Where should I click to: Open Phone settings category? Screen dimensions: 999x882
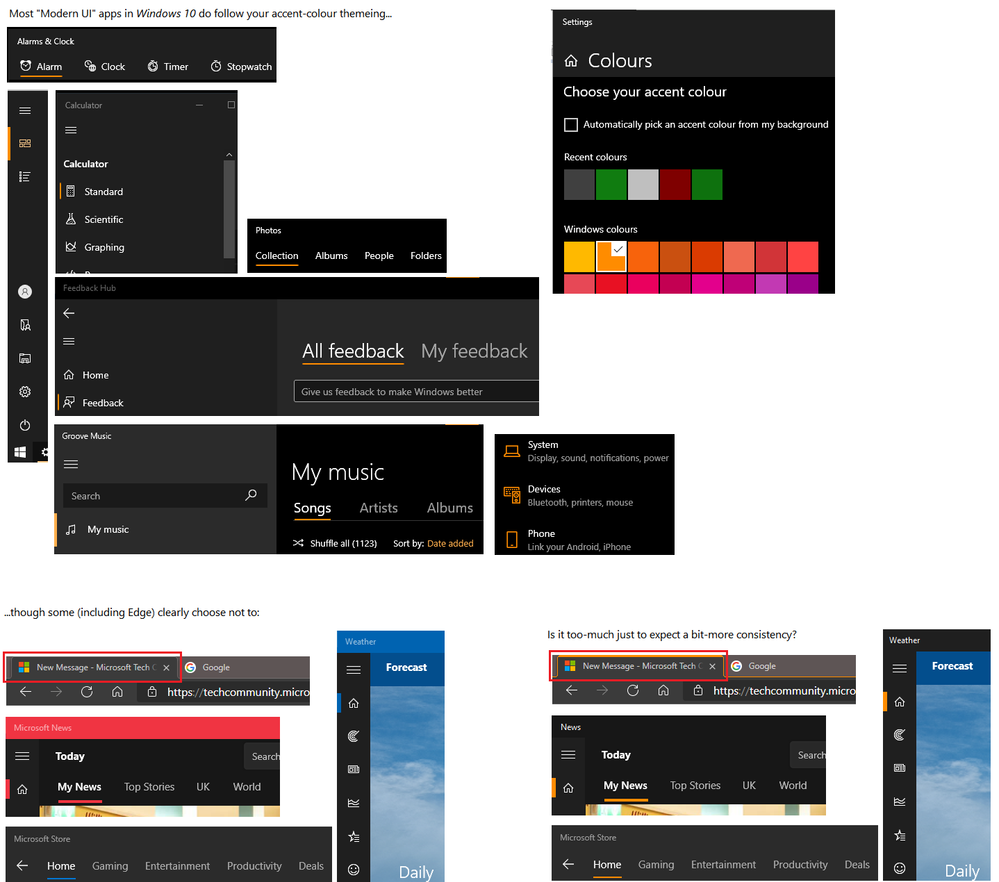click(567, 540)
